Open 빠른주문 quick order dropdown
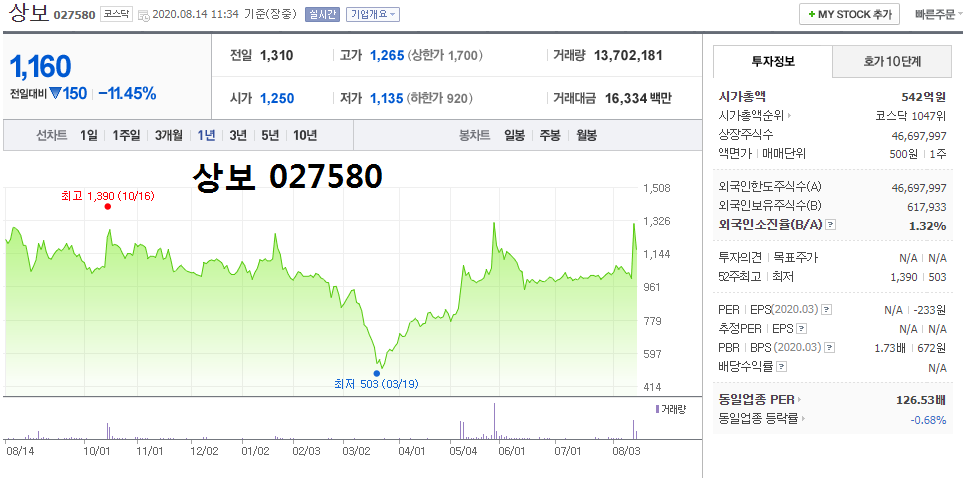 [938, 14]
